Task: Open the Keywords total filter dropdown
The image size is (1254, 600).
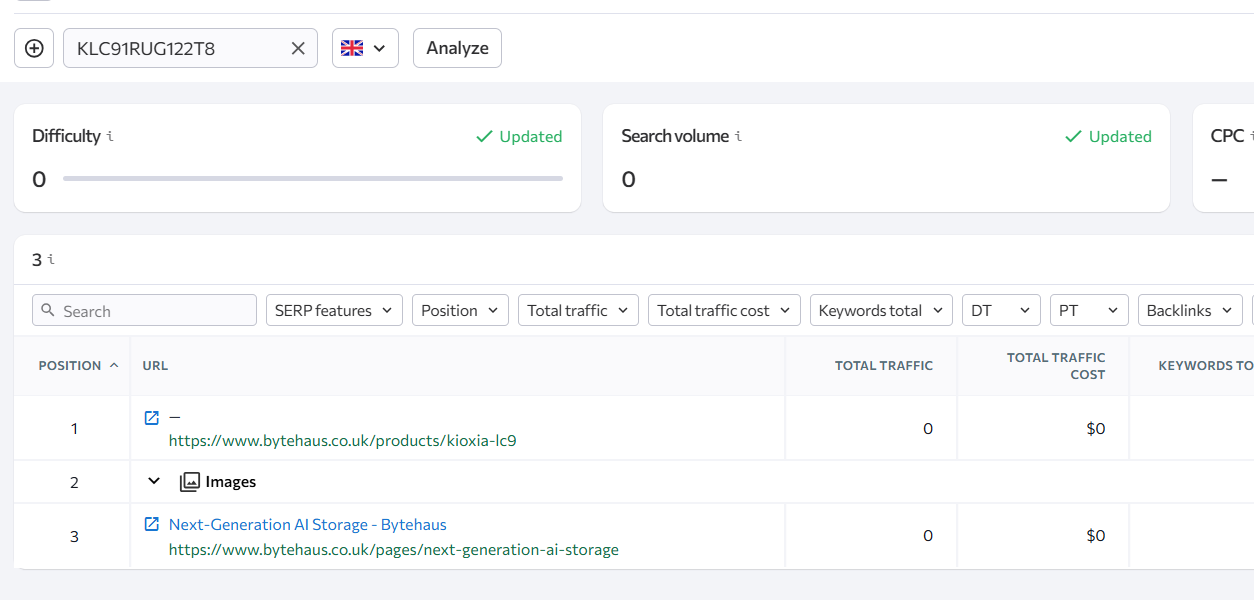Action: click(x=880, y=311)
